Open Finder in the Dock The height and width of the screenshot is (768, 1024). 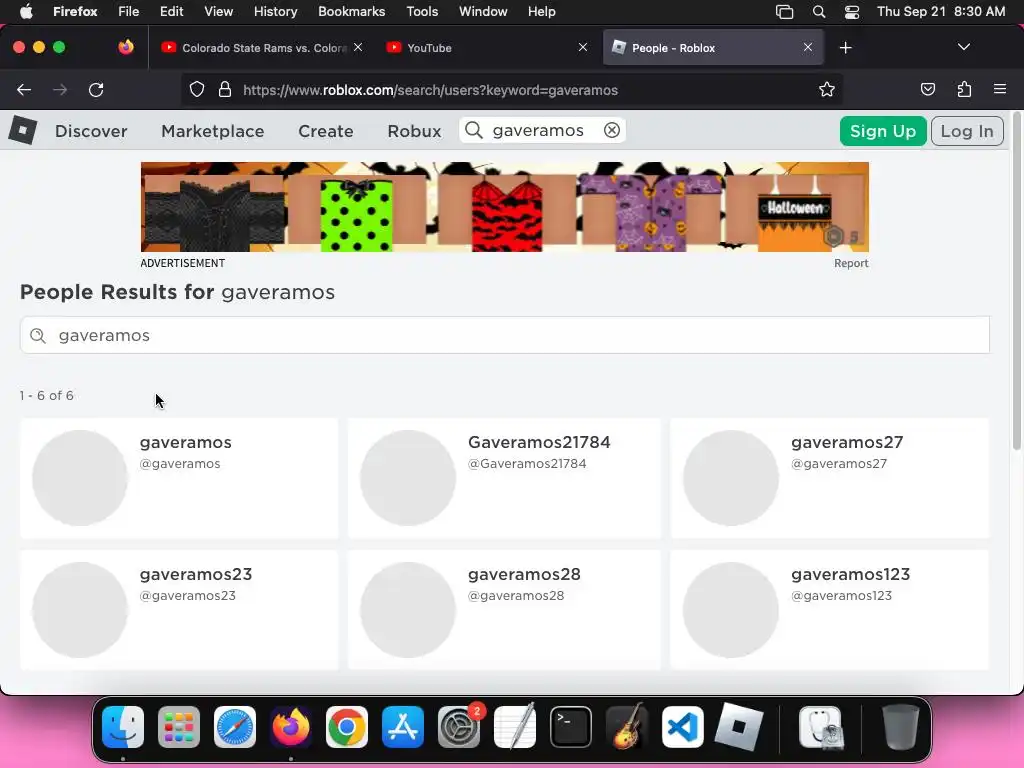click(123, 727)
